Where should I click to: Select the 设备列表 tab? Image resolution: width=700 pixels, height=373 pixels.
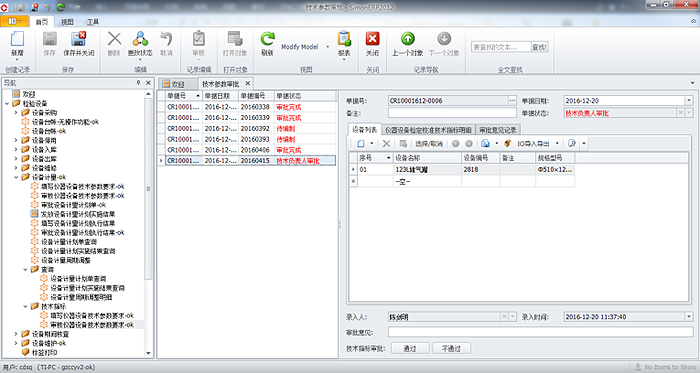(x=364, y=129)
